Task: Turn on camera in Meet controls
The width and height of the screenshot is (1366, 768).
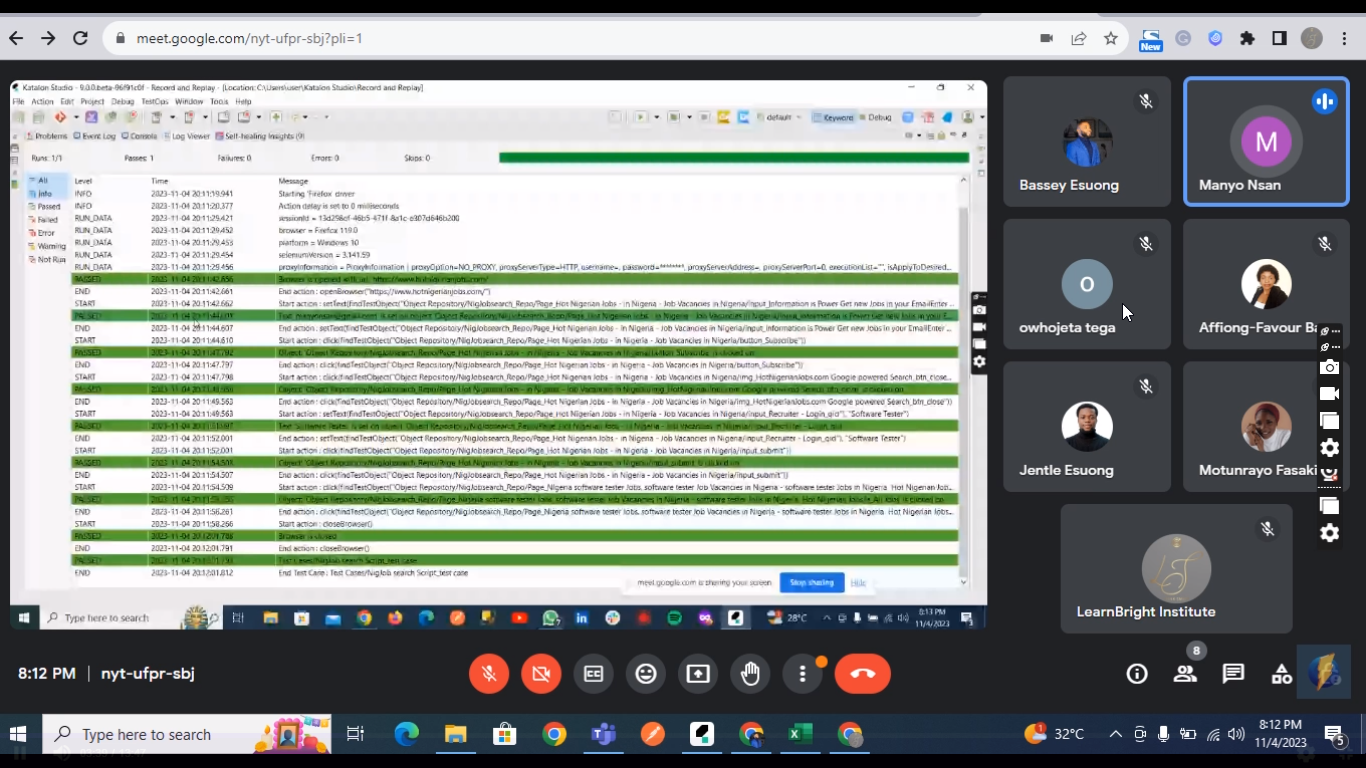Action: [x=541, y=674]
